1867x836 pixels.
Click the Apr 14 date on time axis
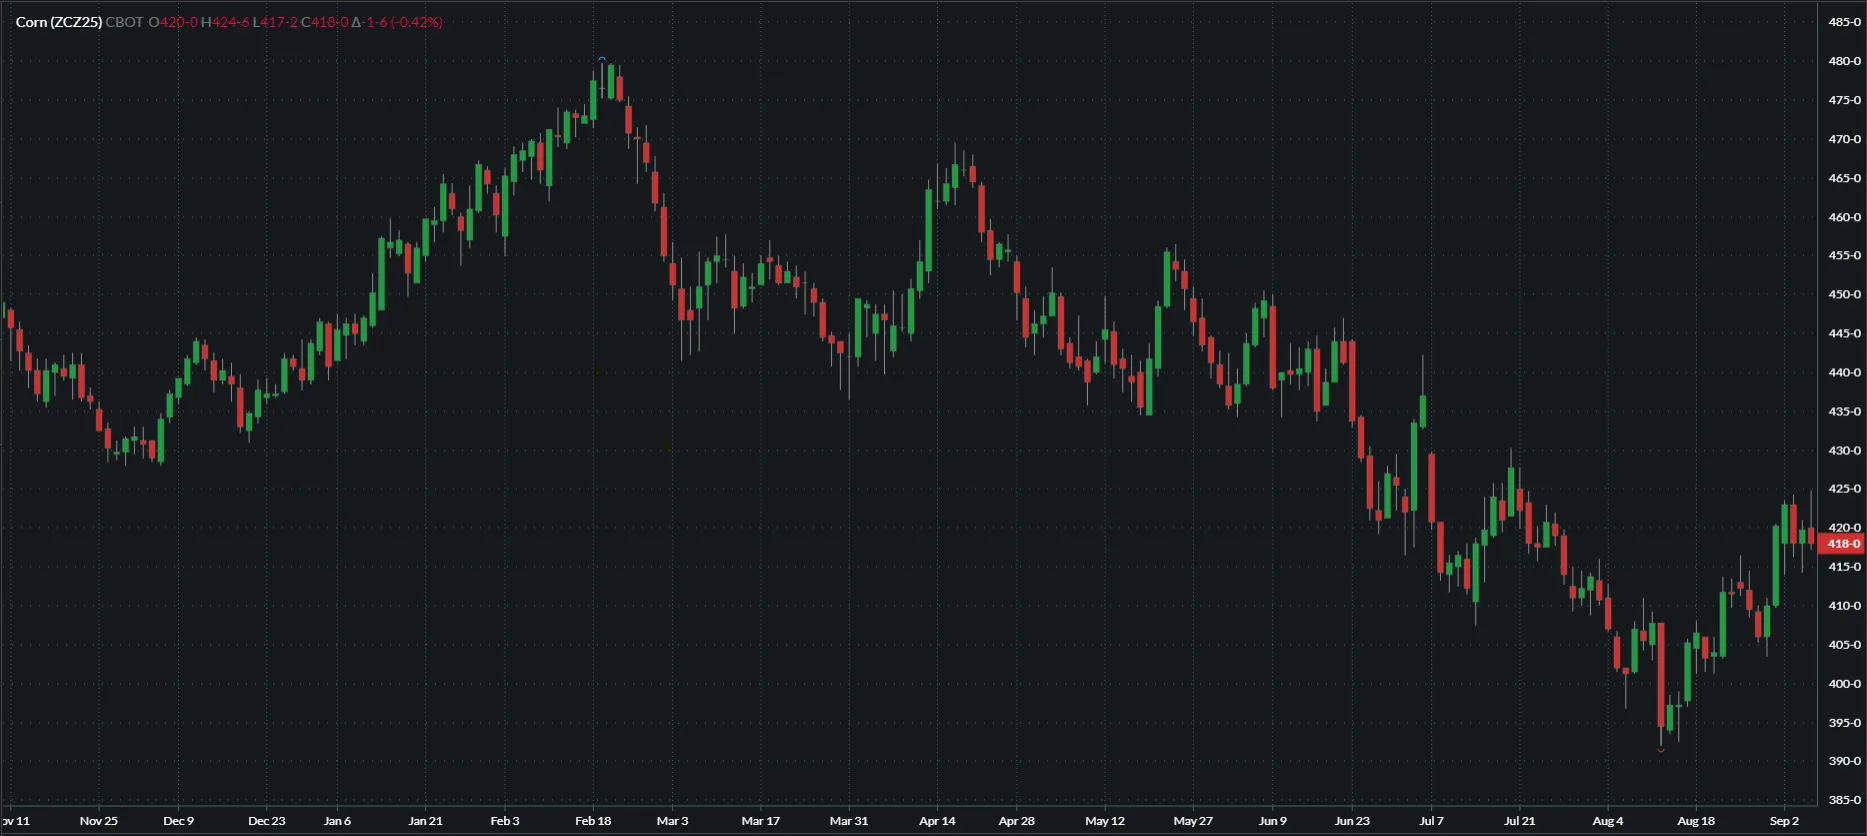pyautogui.click(x=937, y=821)
